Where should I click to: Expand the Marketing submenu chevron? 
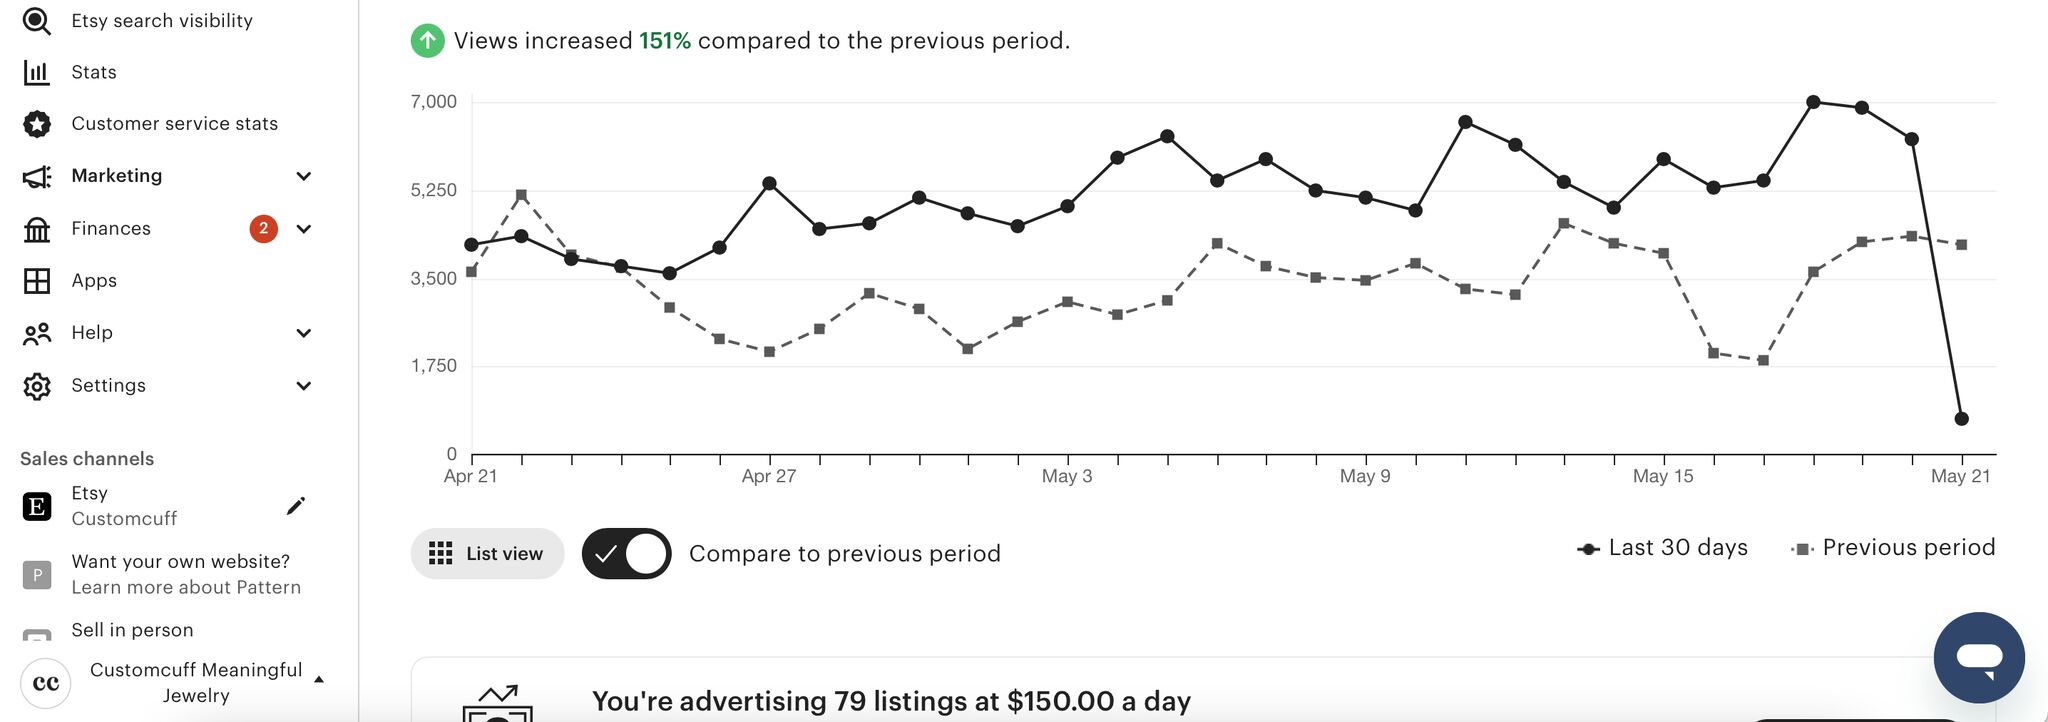point(304,177)
